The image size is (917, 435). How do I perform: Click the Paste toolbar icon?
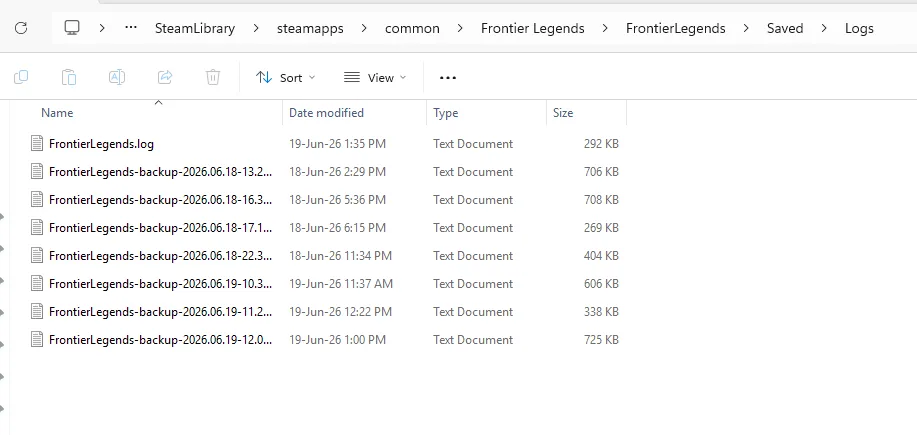[x=69, y=77]
